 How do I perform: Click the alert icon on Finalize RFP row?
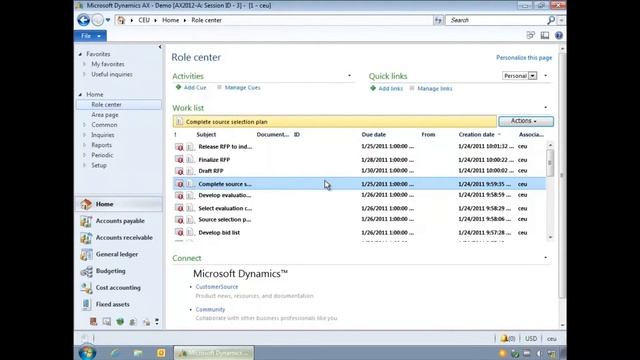pyautogui.click(x=179, y=160)
